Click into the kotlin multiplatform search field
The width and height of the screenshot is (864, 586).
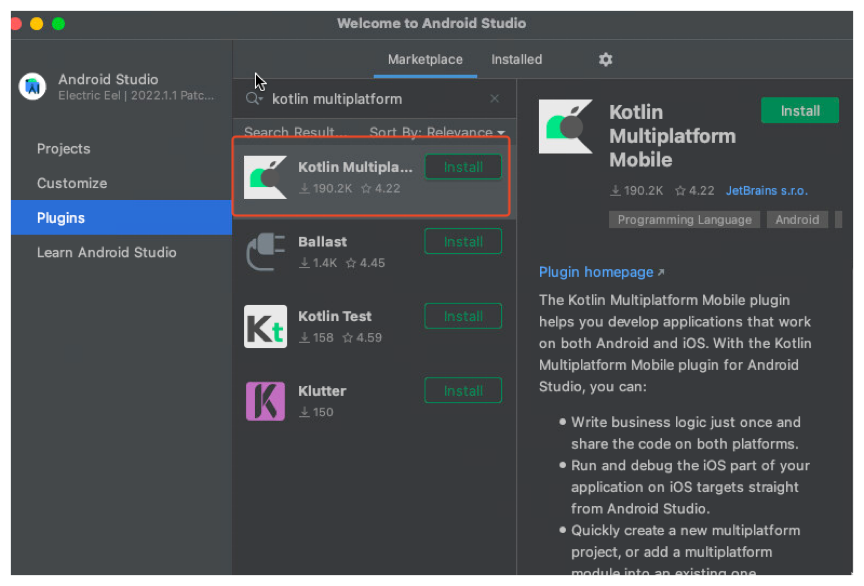point(377,99)
